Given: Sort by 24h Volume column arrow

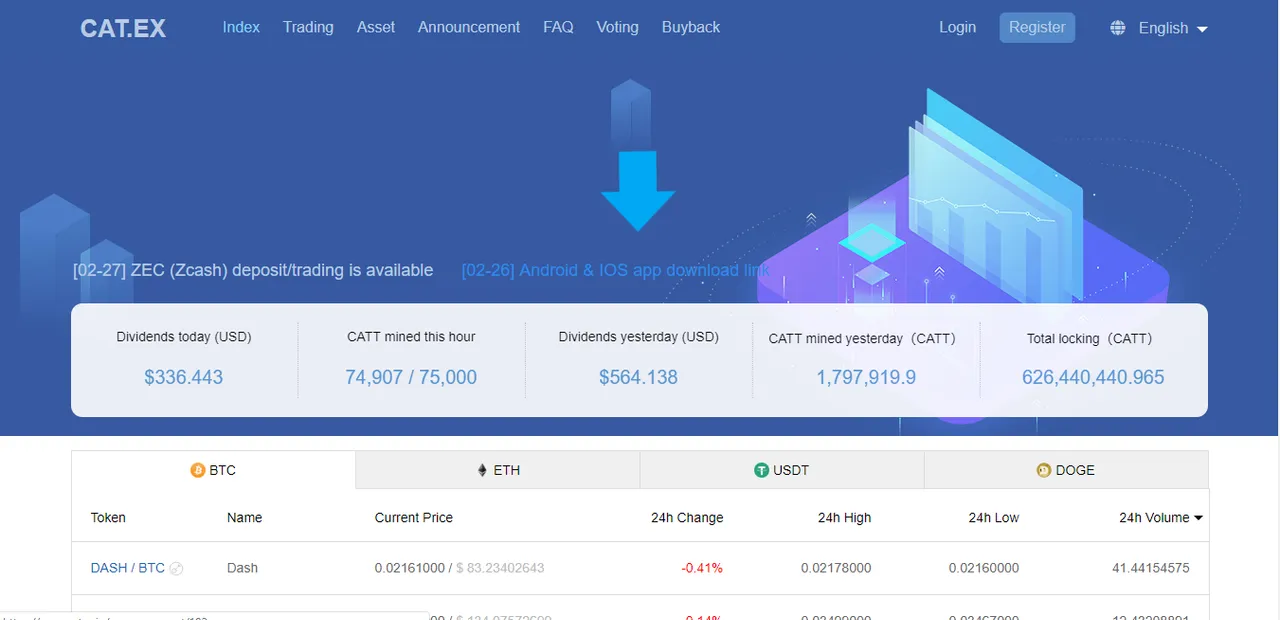Looking at the screenshot, I should tap(1198, 518).
